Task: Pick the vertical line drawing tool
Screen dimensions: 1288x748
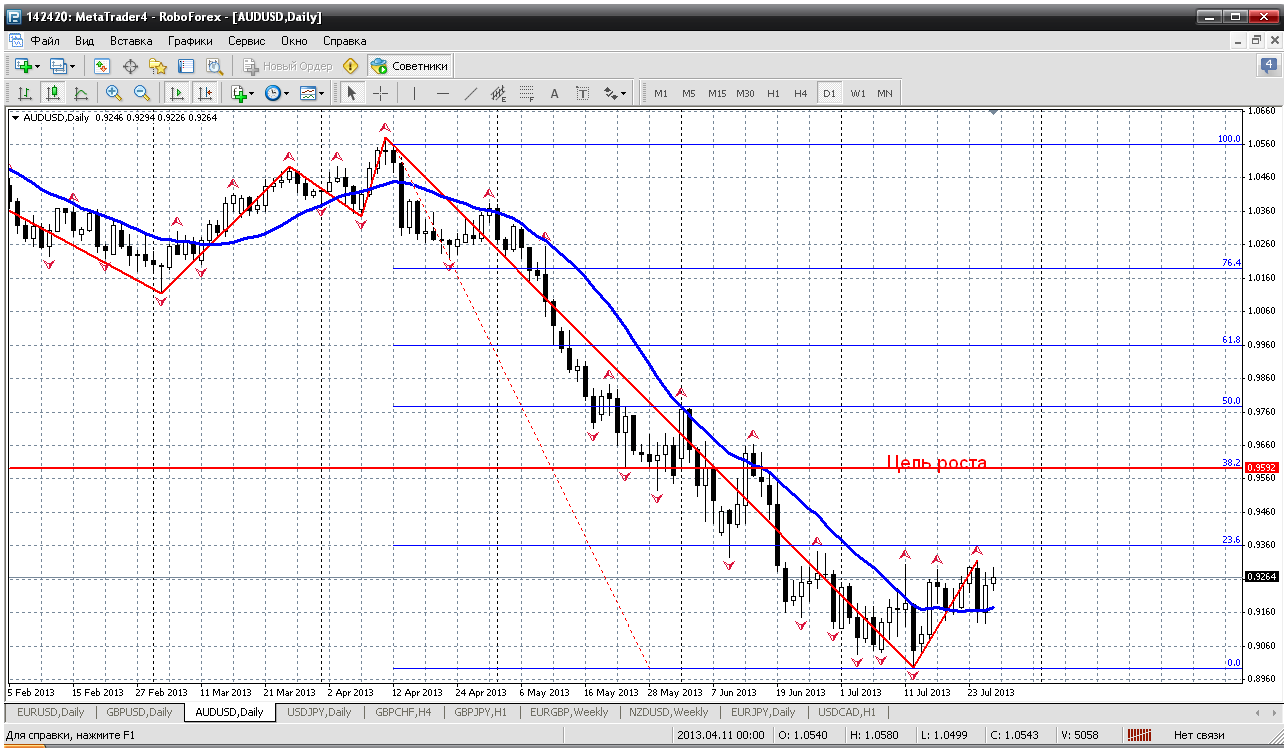Action: coord(414,93)
